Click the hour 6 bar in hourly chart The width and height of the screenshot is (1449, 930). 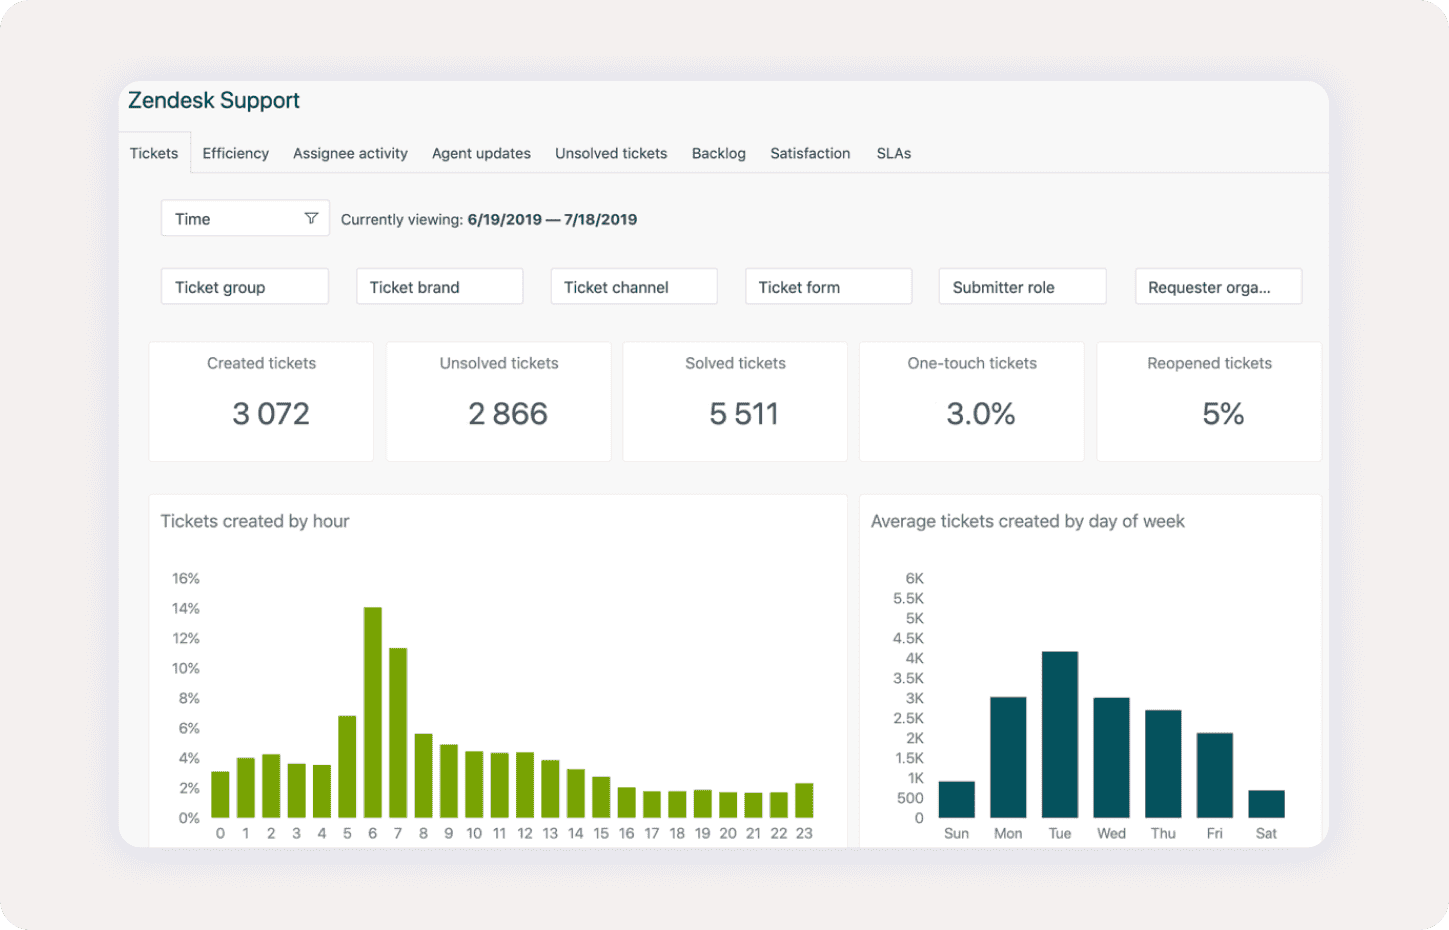373,712
